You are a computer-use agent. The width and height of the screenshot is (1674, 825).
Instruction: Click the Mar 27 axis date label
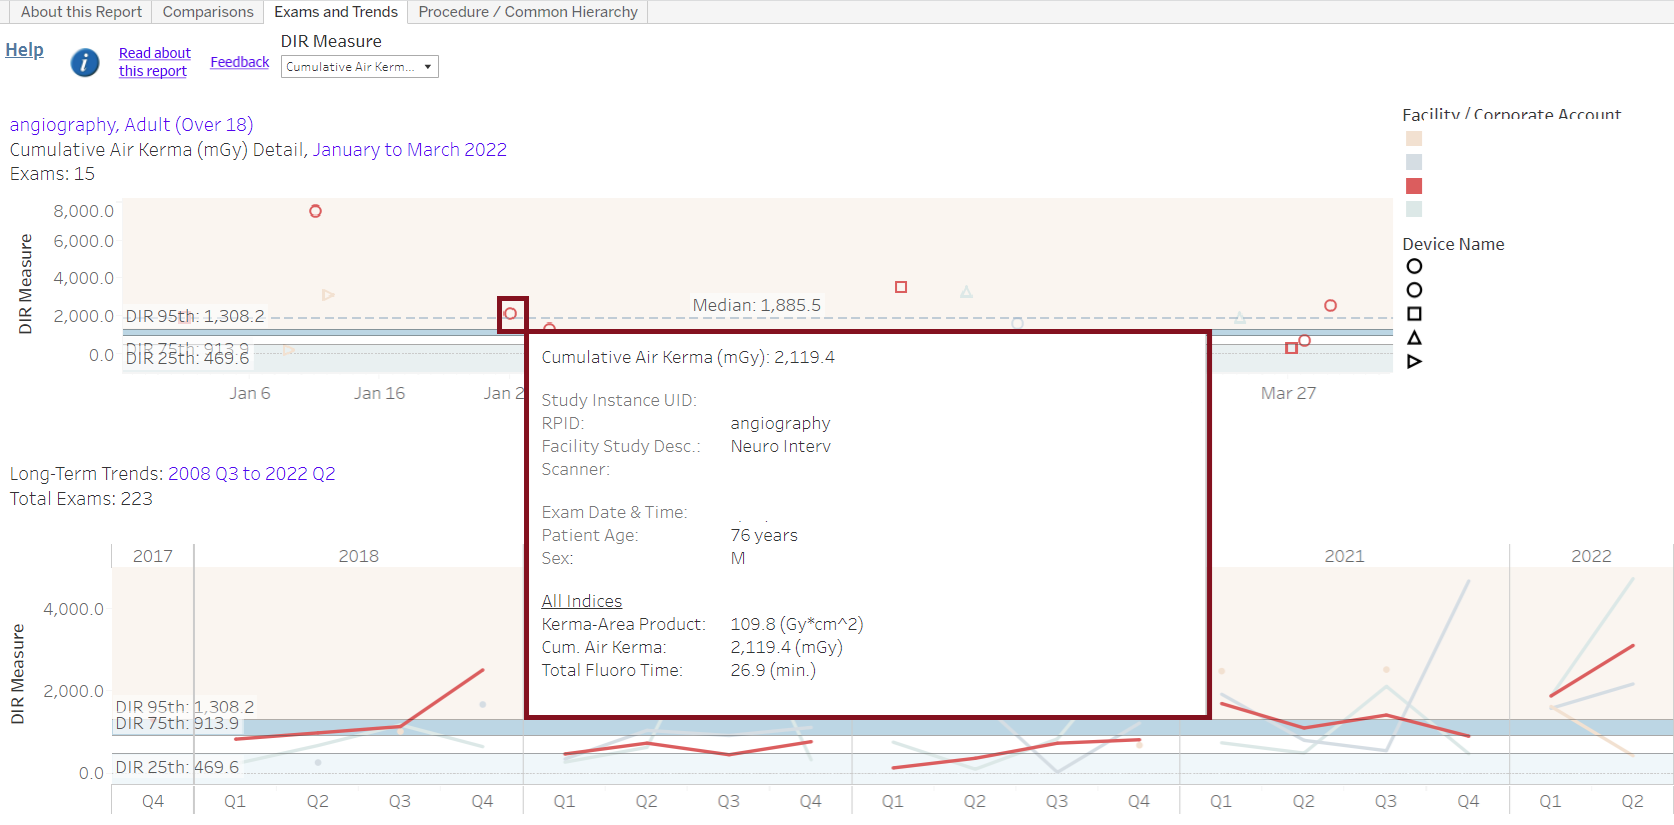click(1288, 393)
